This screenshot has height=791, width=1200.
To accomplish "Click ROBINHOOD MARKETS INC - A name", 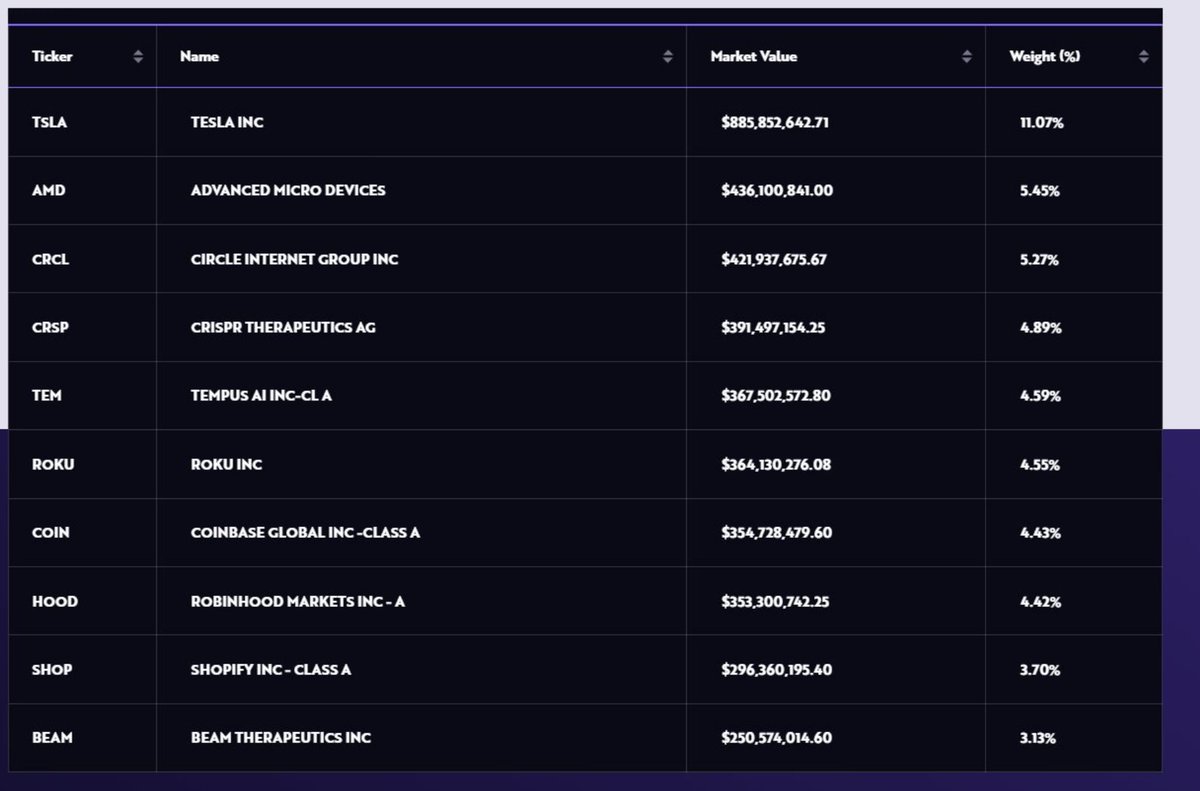I will (297, 601).
